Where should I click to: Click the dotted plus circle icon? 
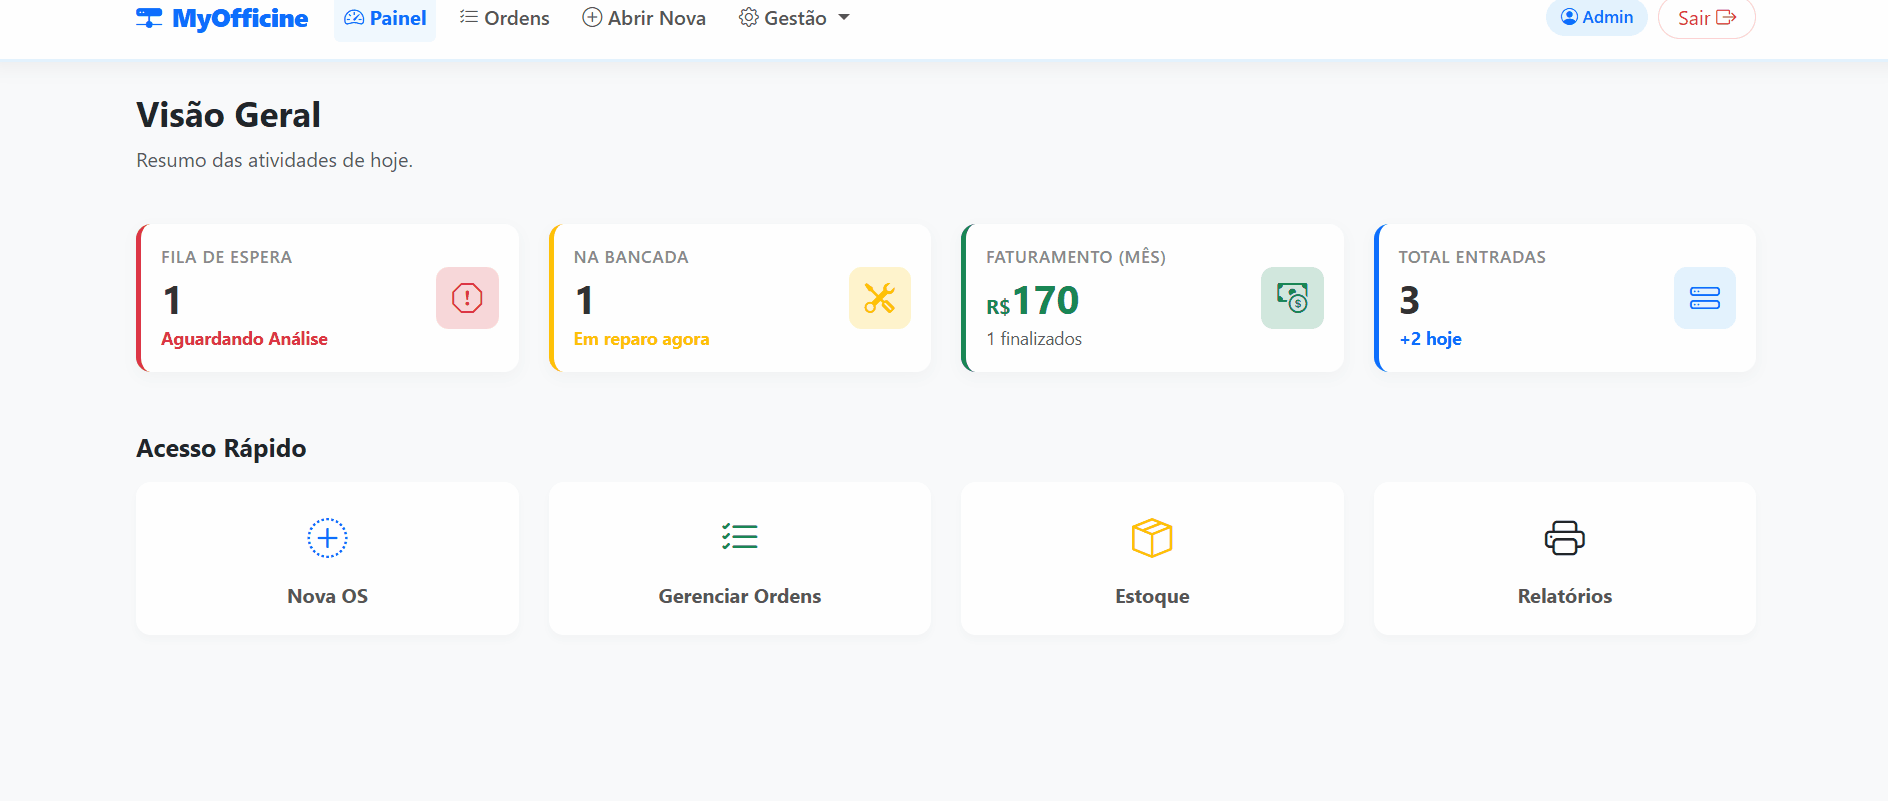[x=327, y=538]
